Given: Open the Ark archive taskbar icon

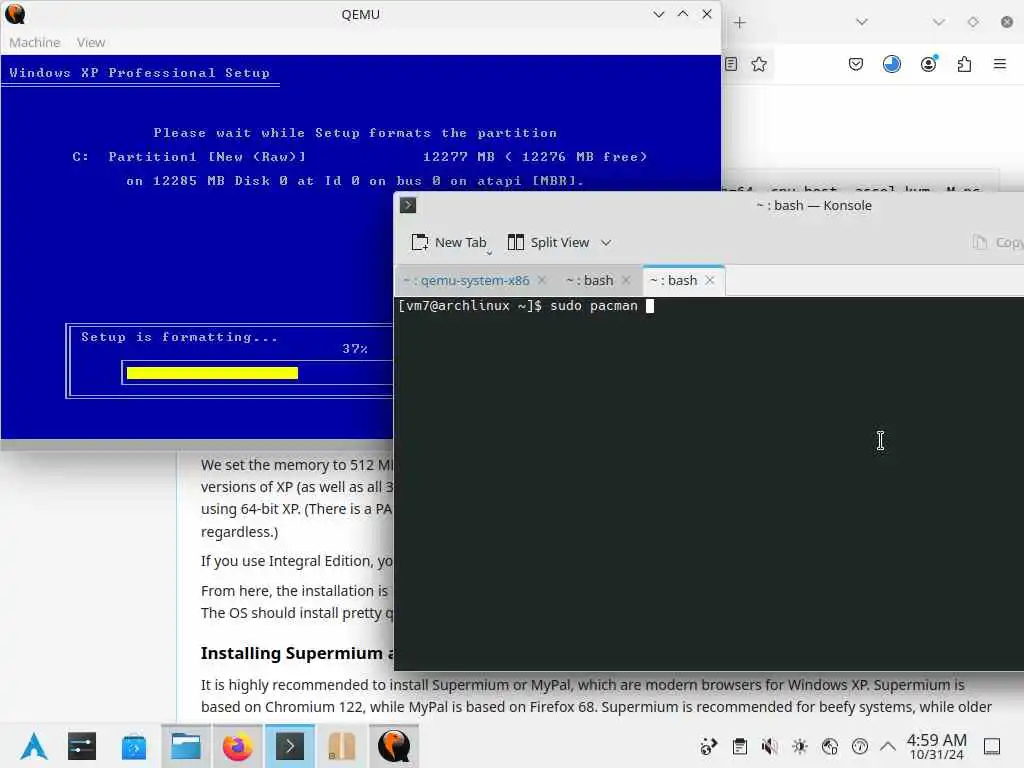Looking at the screenshot, I should 341,746.
